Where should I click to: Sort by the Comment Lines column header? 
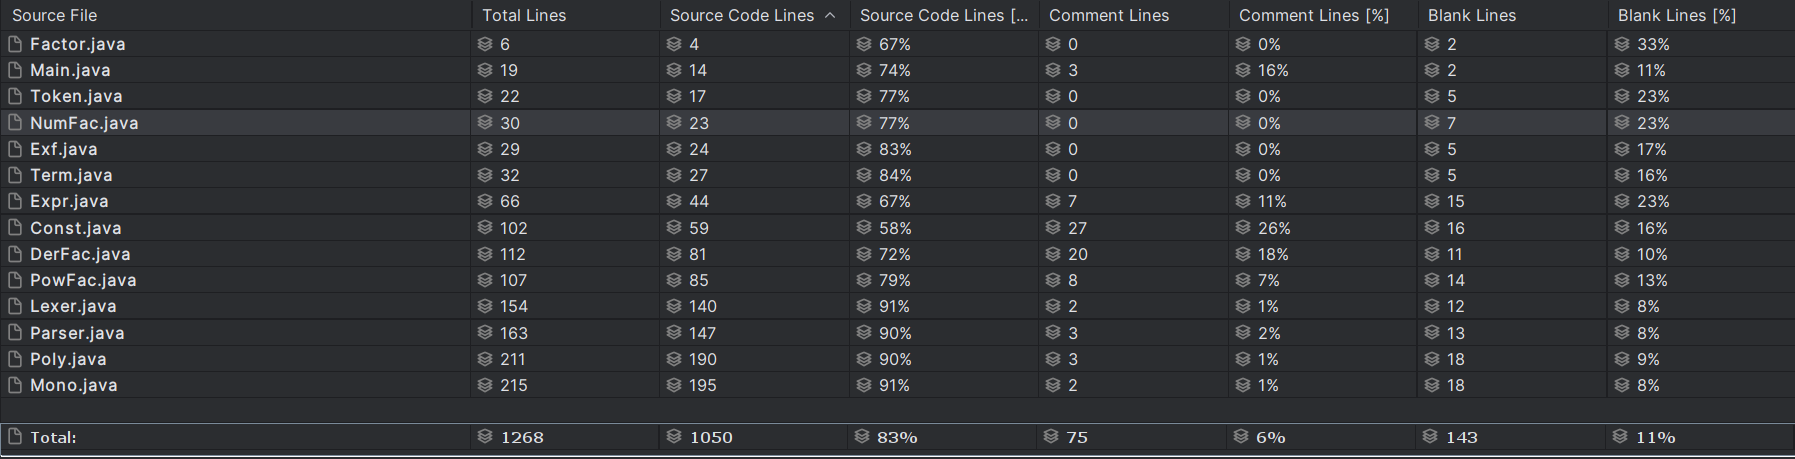(1109, 15)
